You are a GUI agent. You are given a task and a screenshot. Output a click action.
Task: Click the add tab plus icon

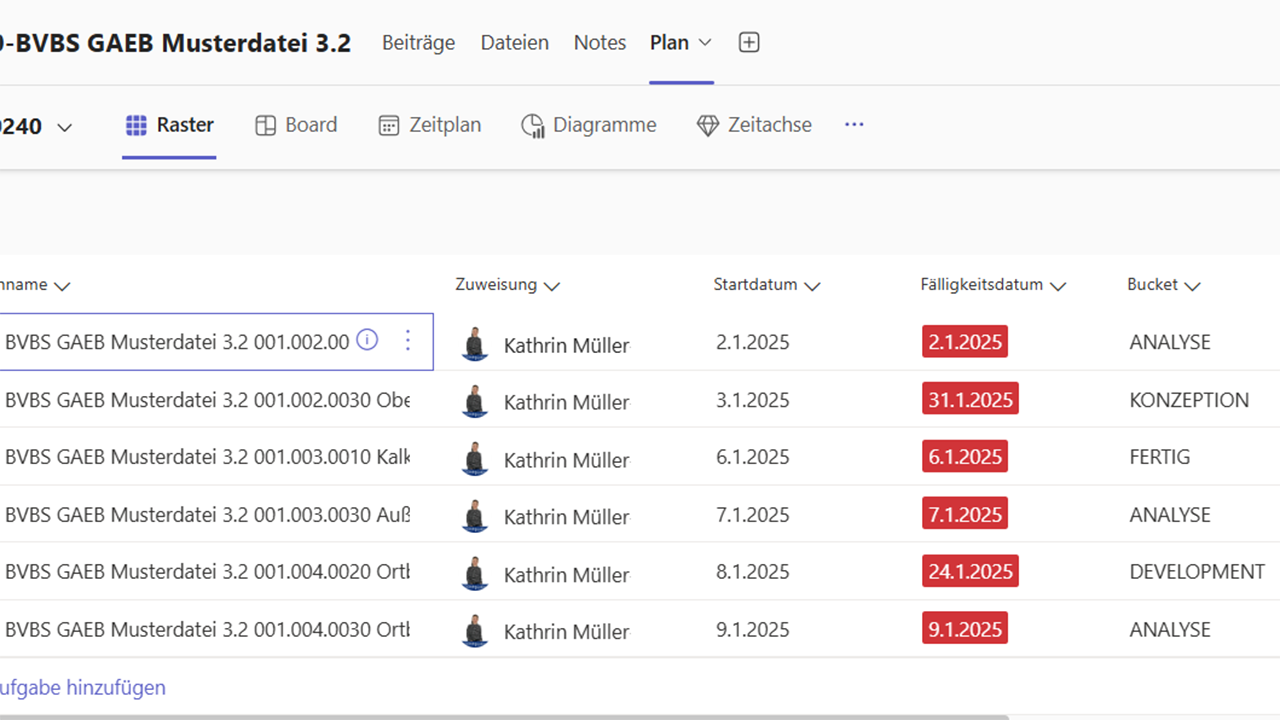pyautogui.click(x=749, y=42)
